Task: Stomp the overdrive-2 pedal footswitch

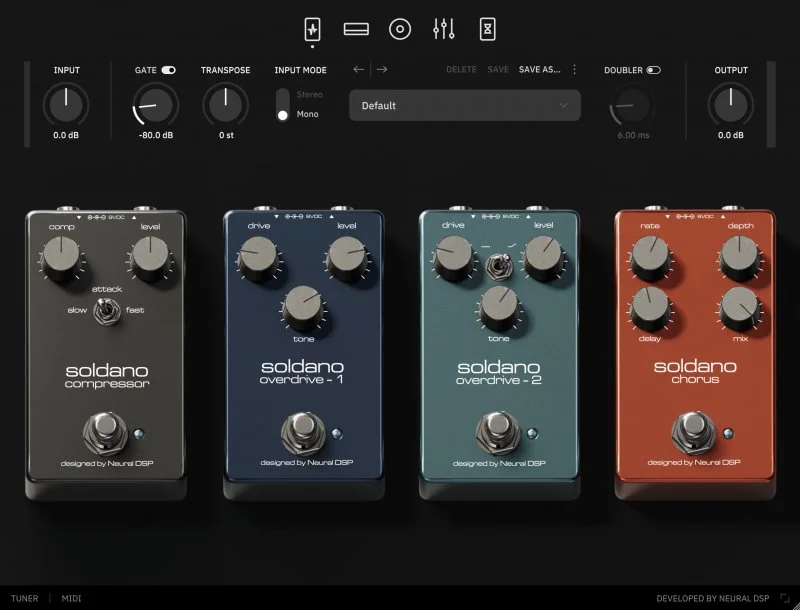Action: click(498, 432)
